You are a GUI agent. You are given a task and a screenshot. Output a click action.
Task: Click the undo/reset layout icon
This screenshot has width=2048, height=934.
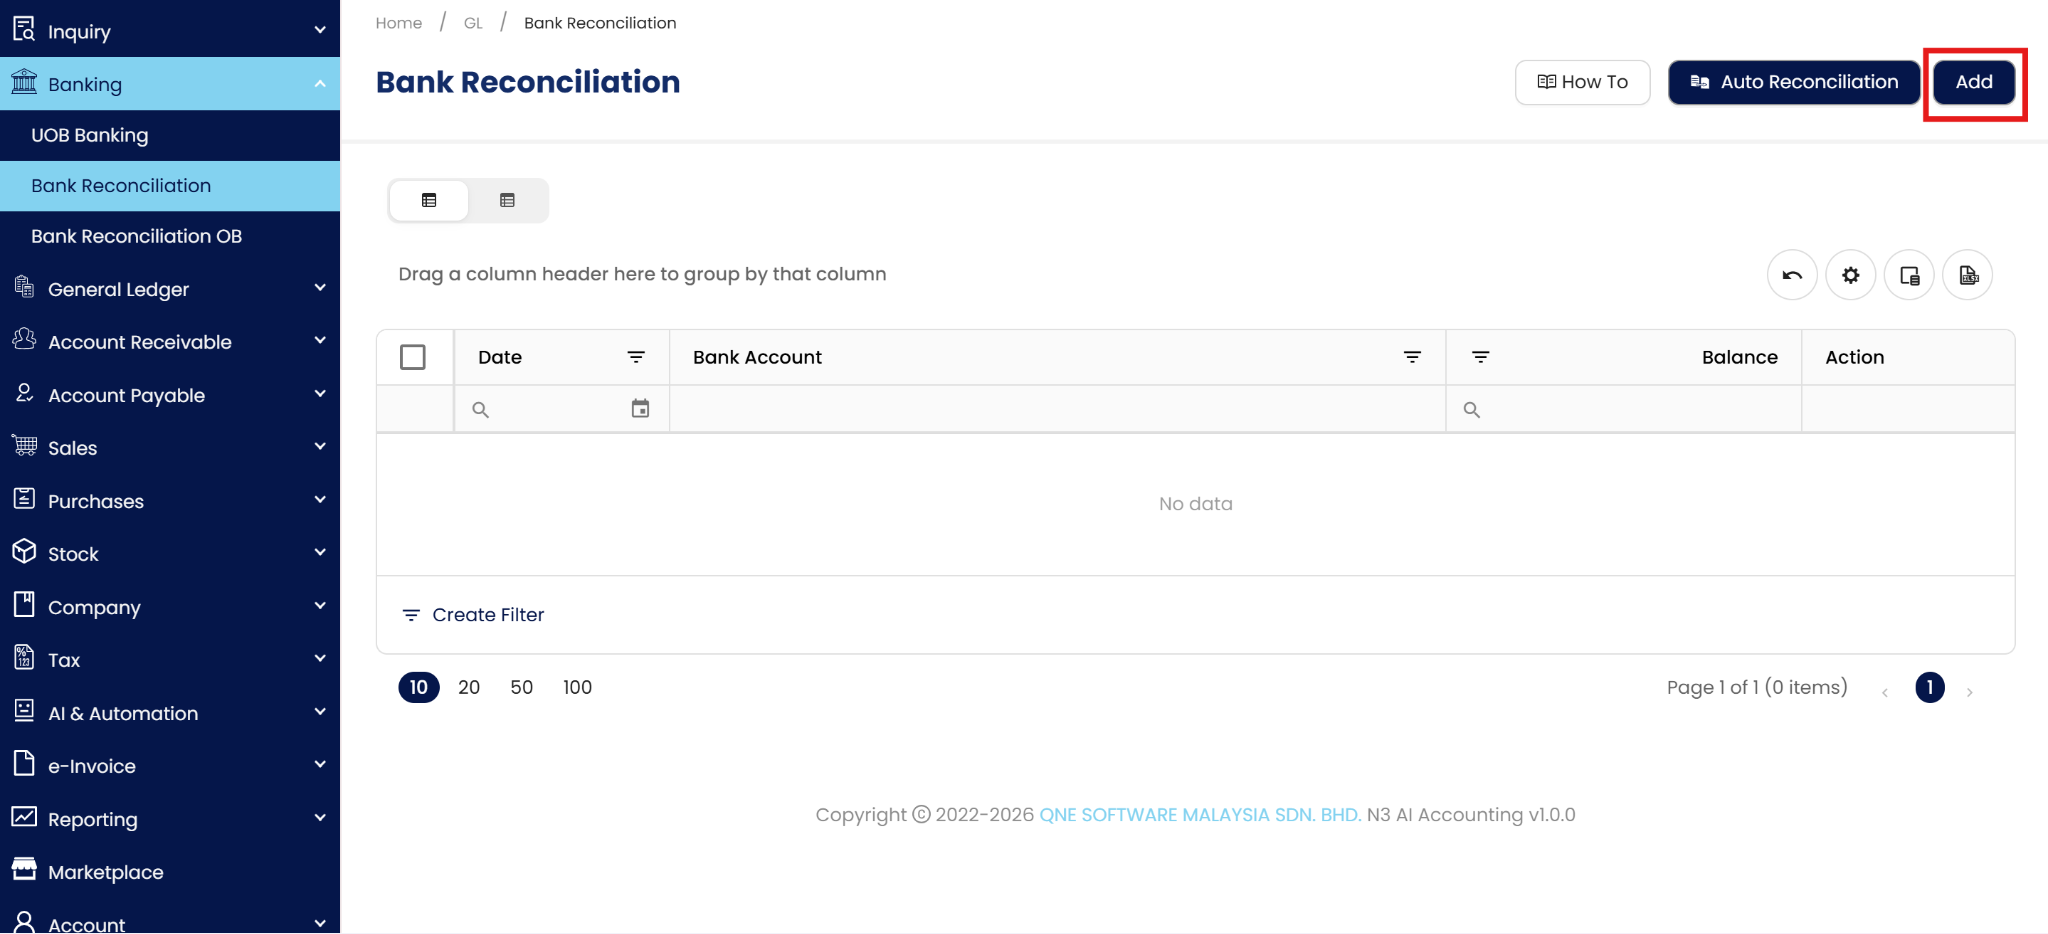[1791, 275]
